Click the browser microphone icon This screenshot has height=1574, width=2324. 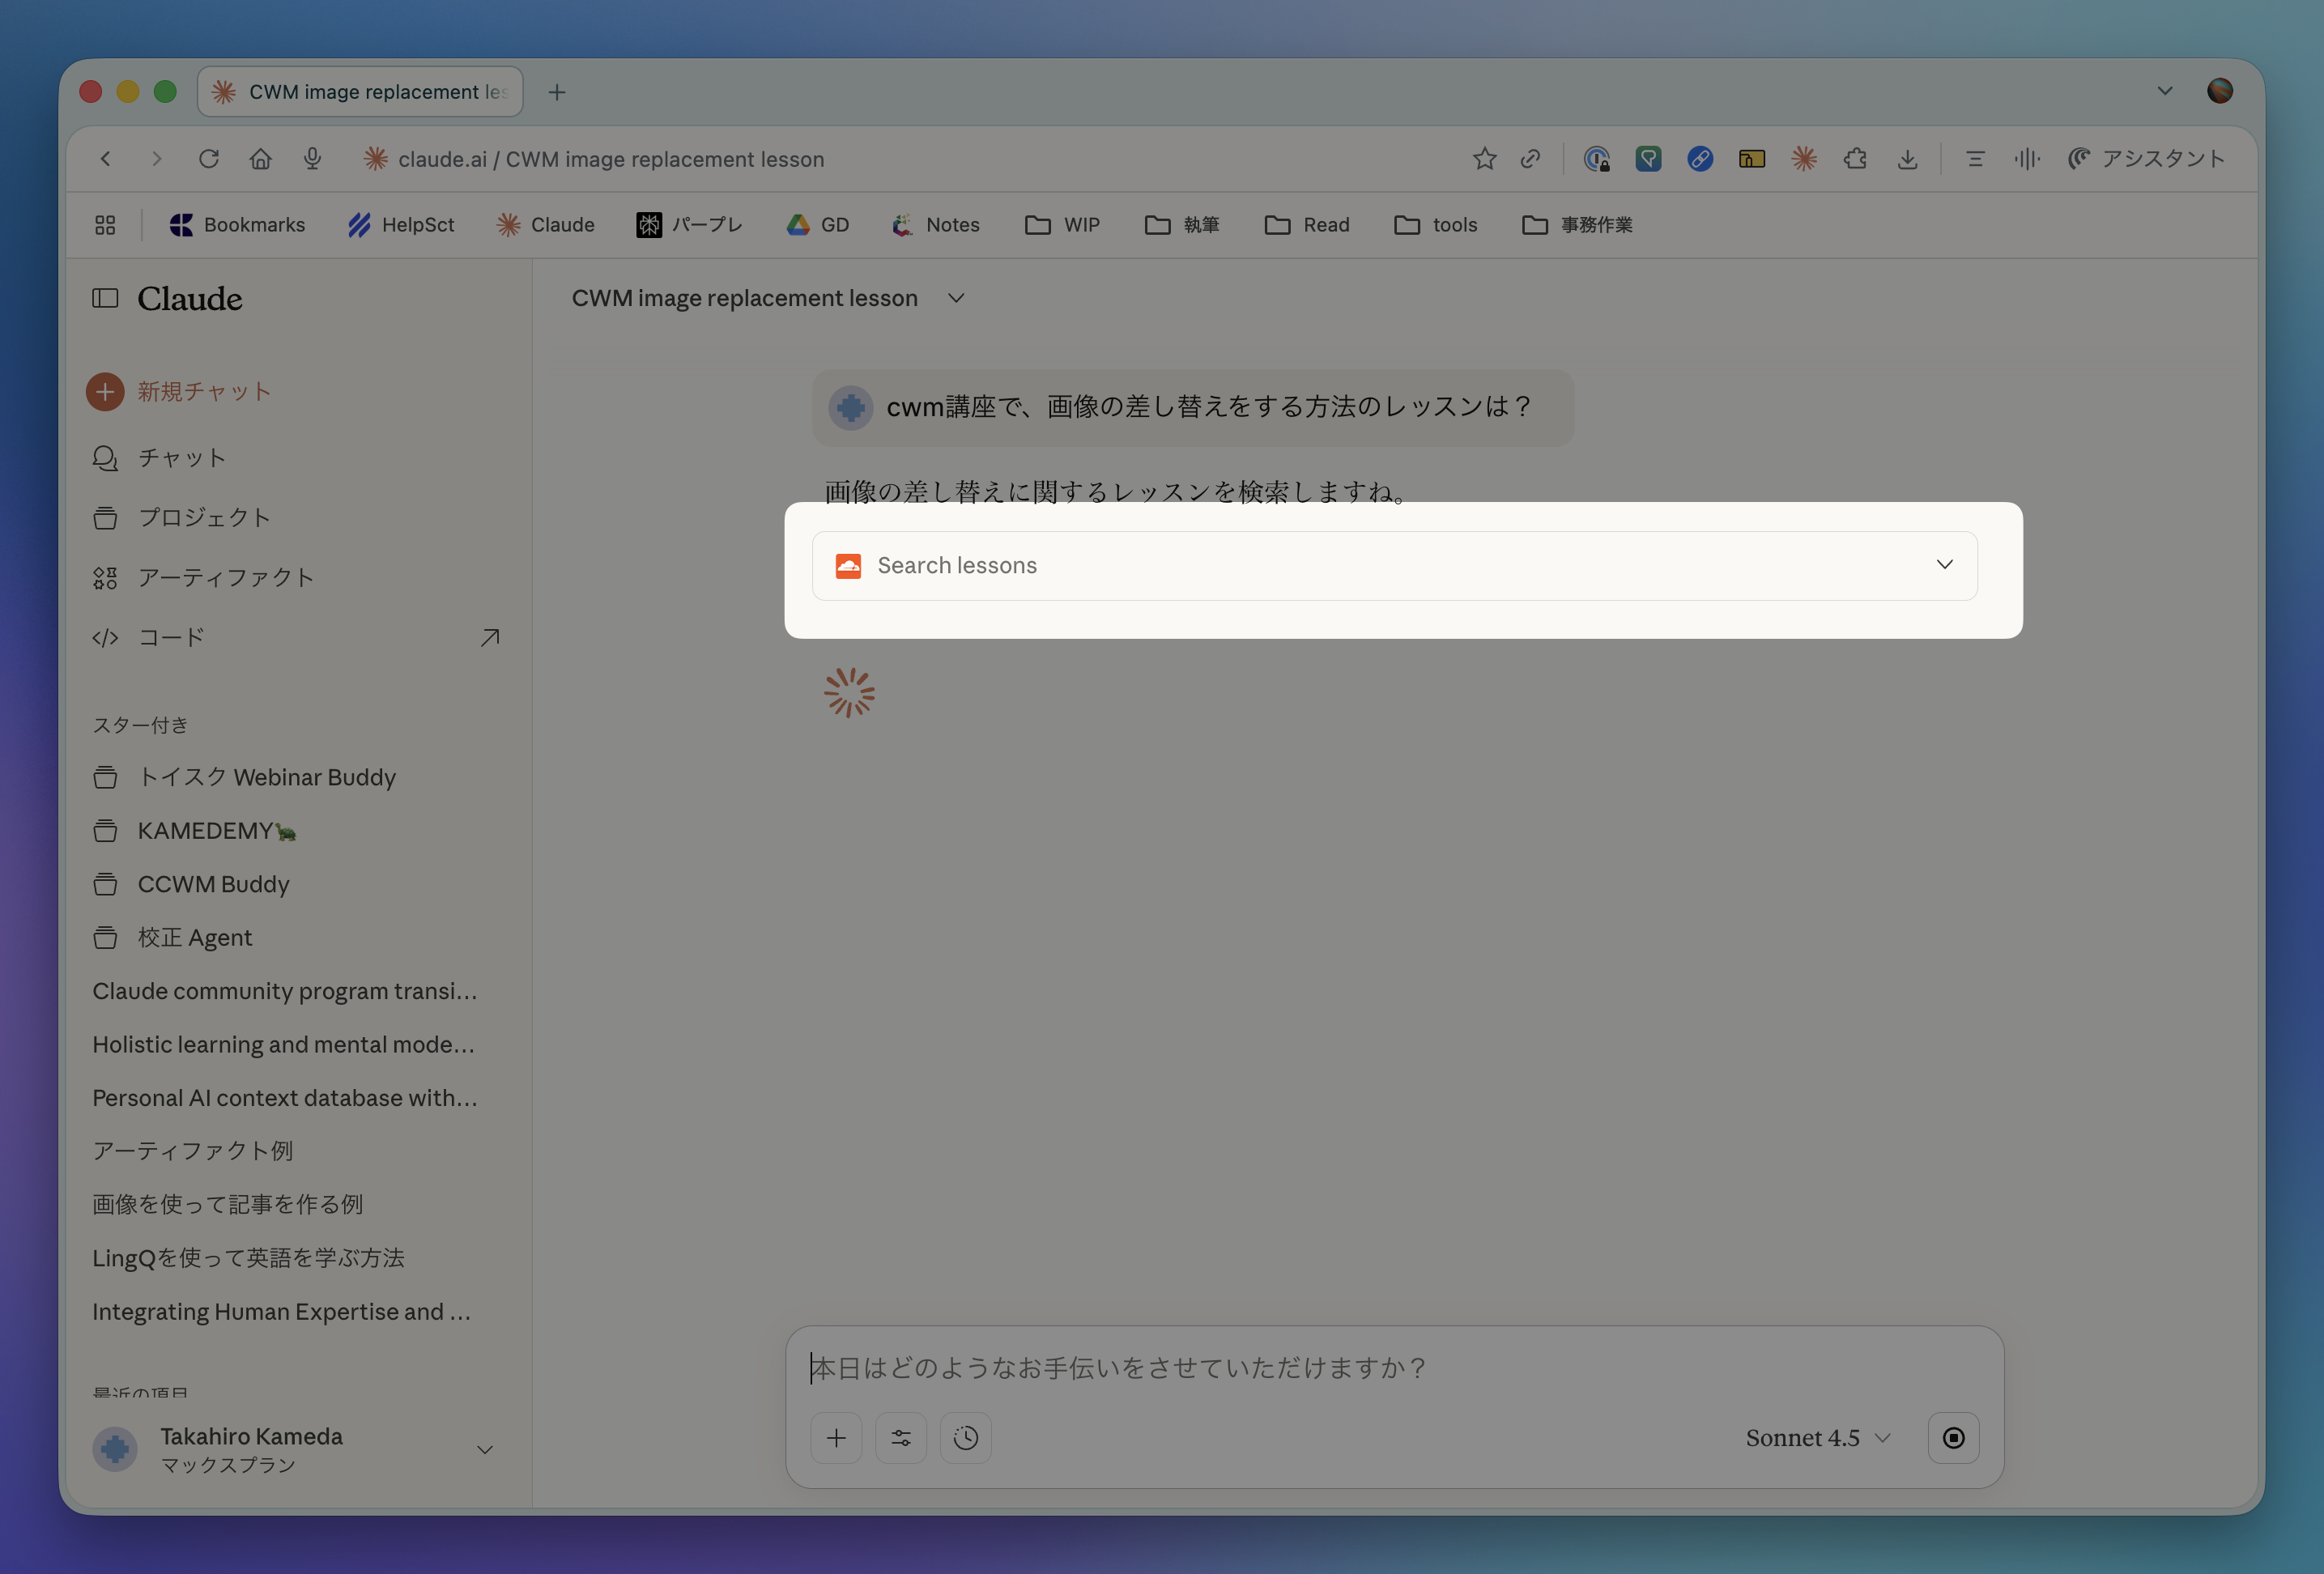312,159
